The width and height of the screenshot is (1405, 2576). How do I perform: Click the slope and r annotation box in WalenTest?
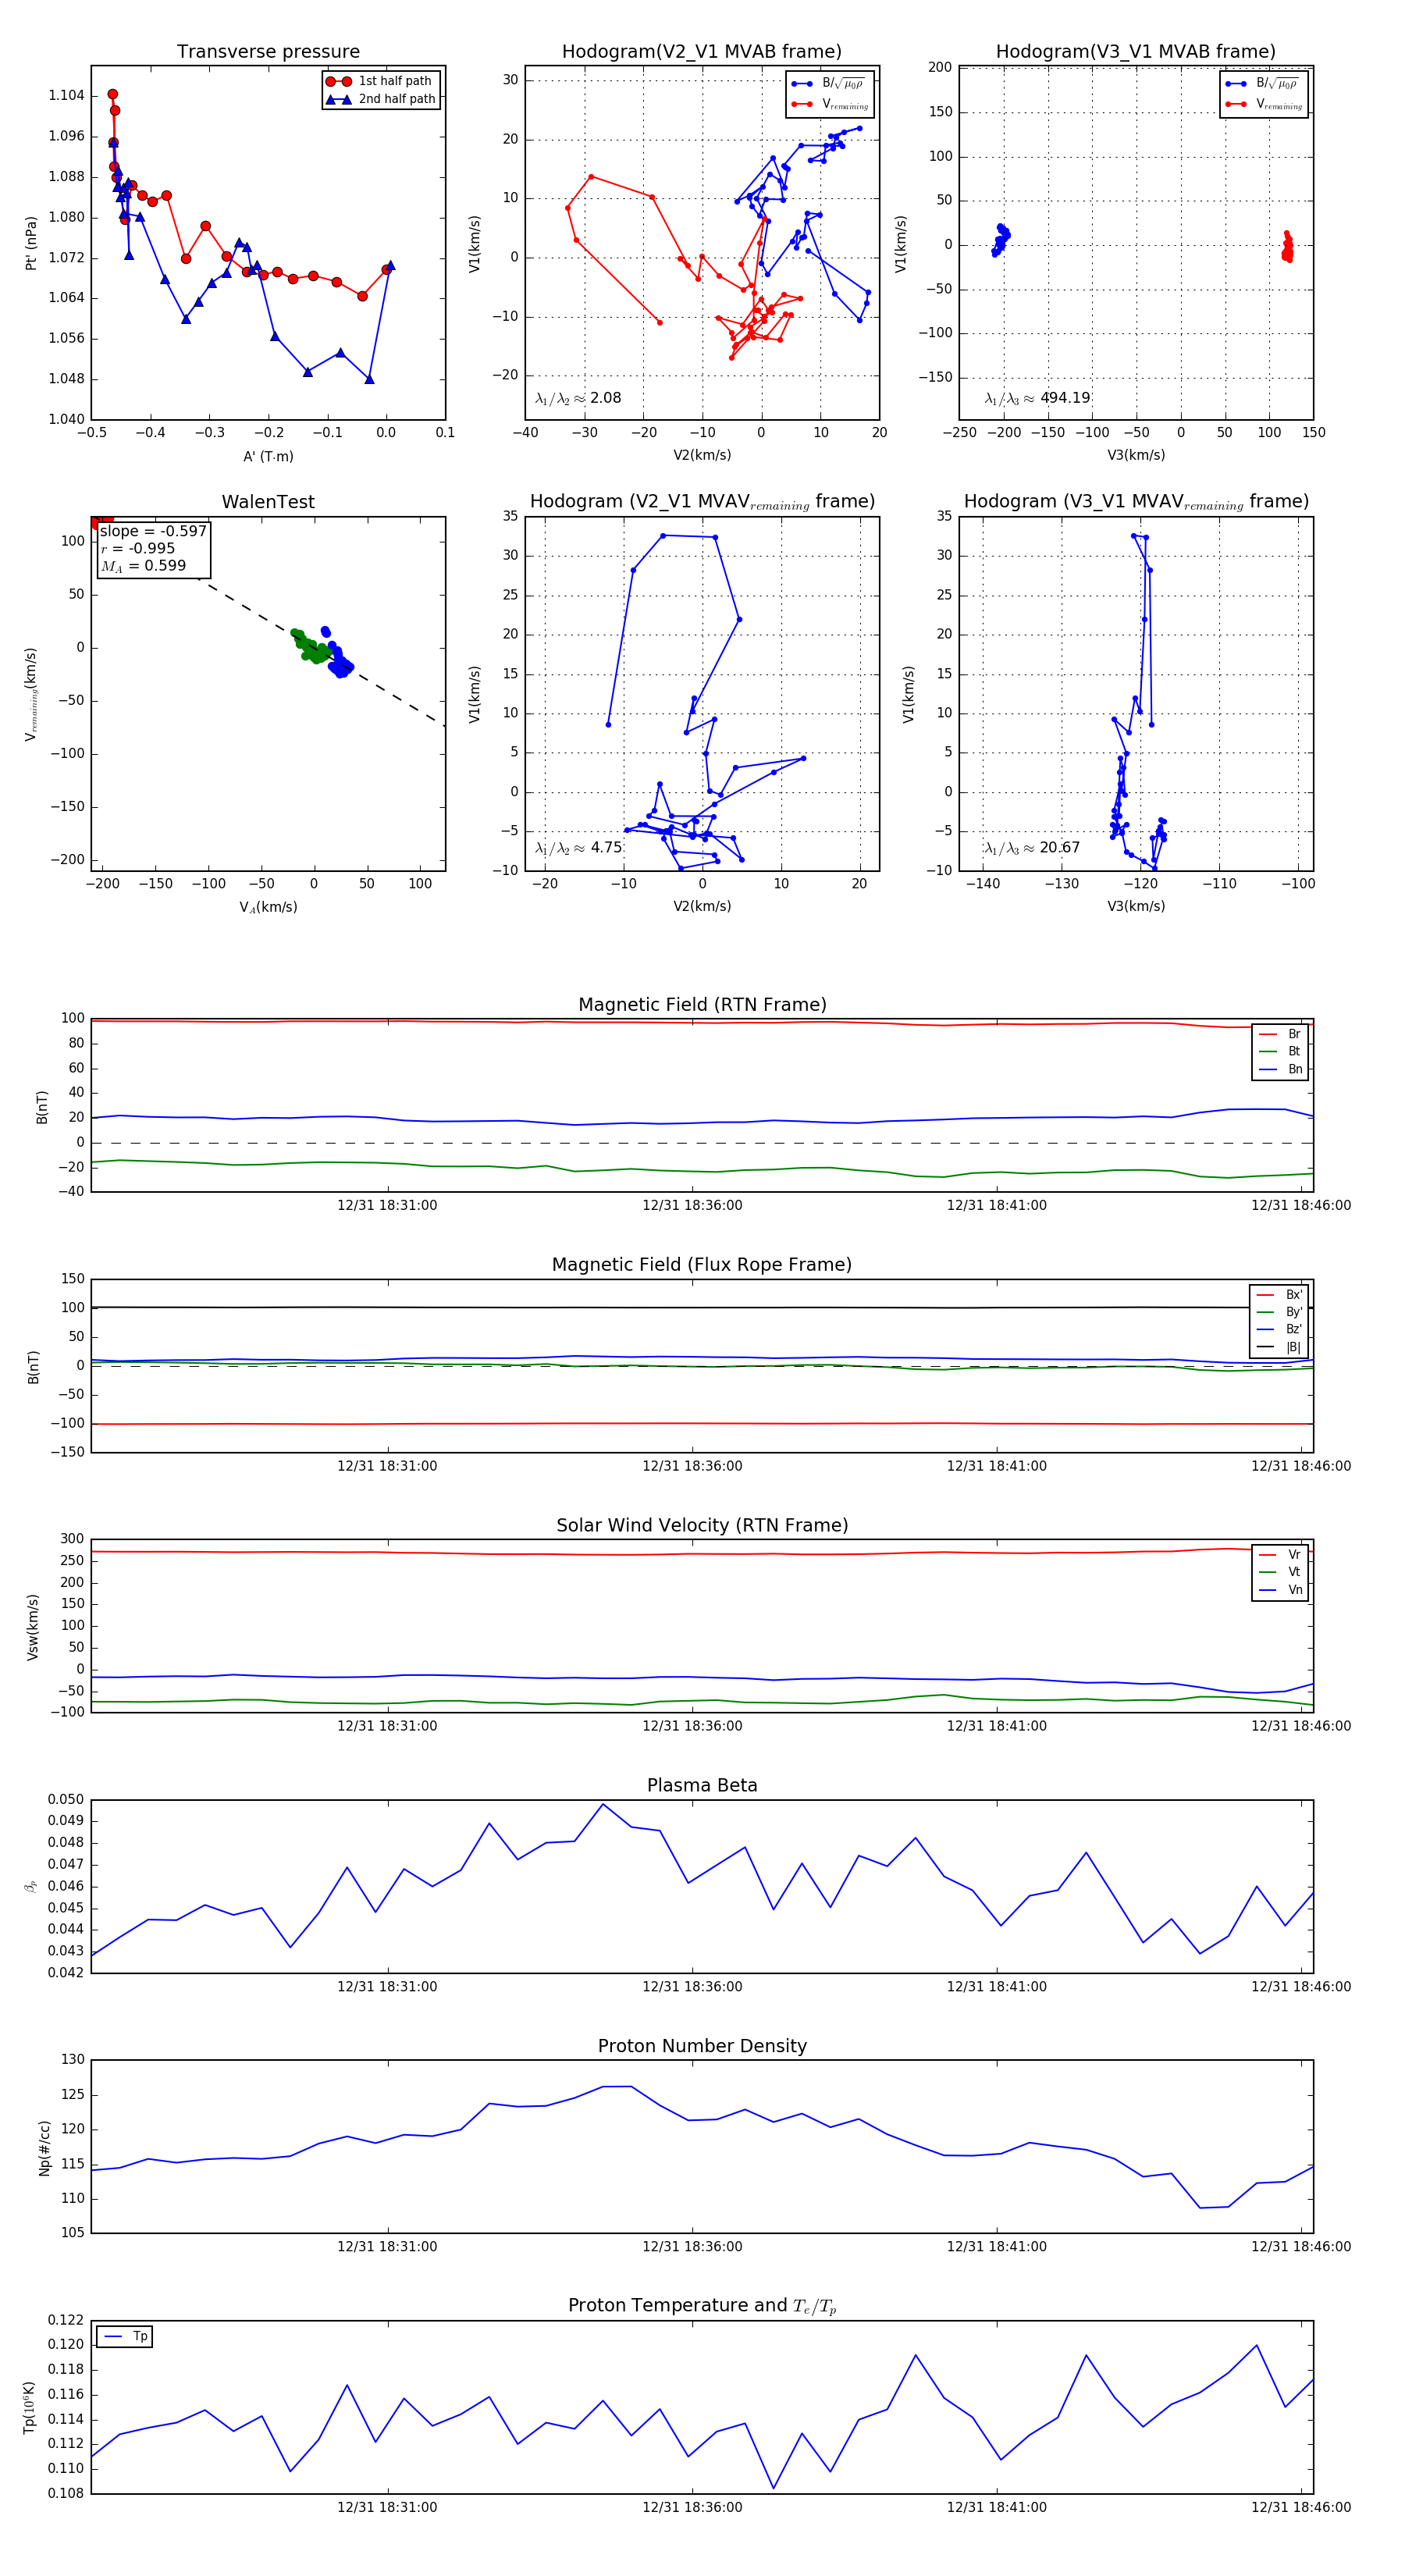click(152, 549)
